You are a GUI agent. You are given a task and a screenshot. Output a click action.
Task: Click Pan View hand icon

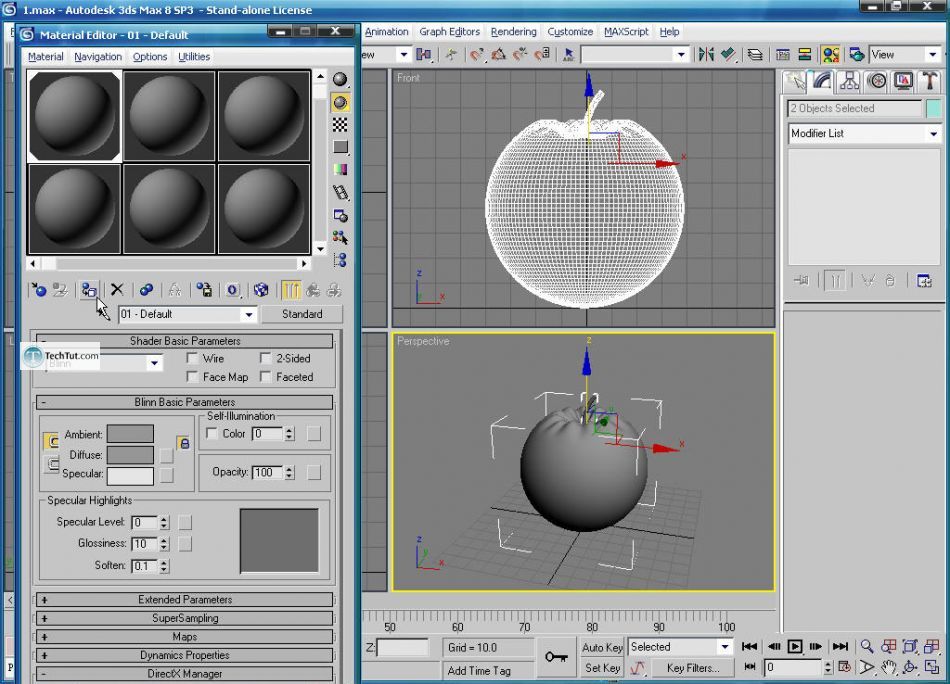(x=889, y=668)
